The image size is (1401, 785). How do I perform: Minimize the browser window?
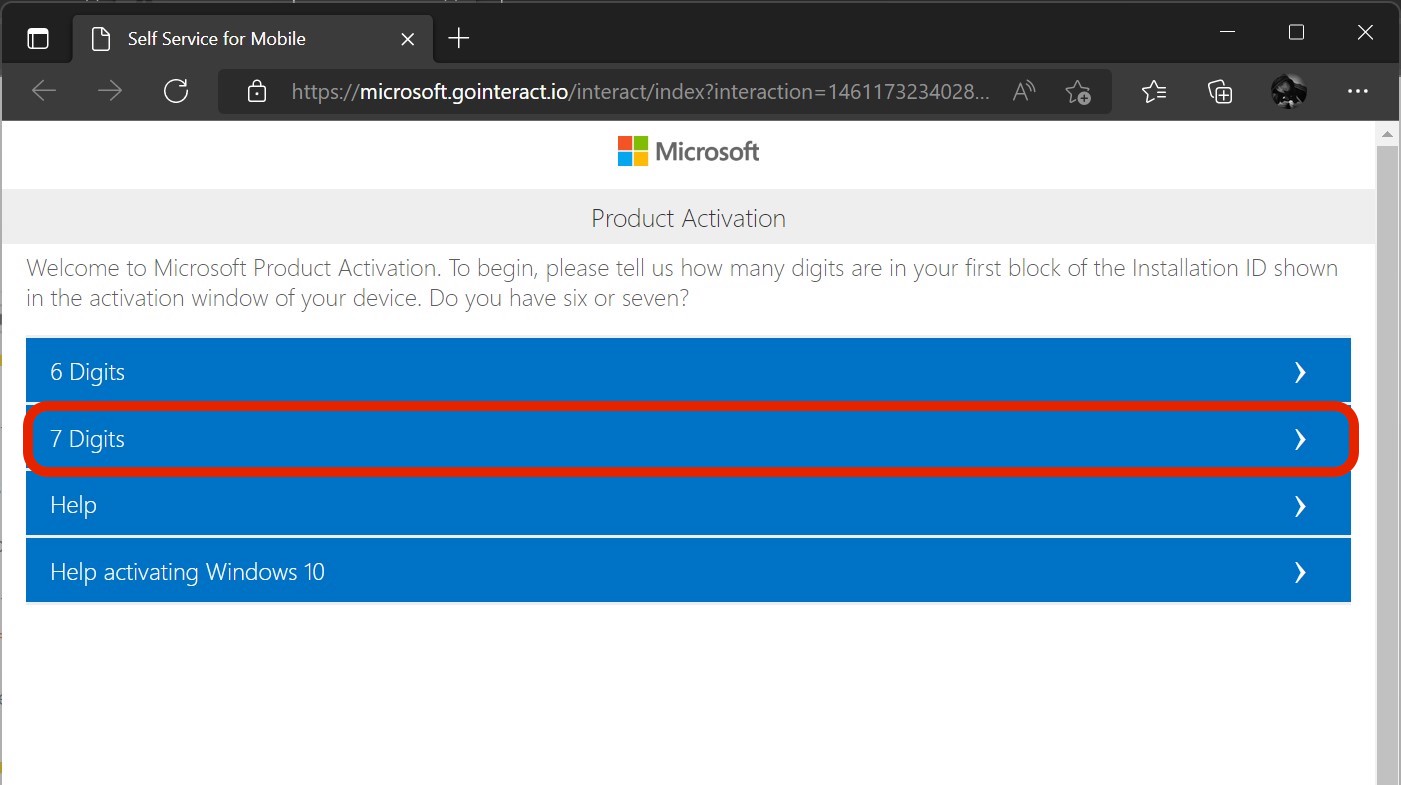click(1227, 33)
